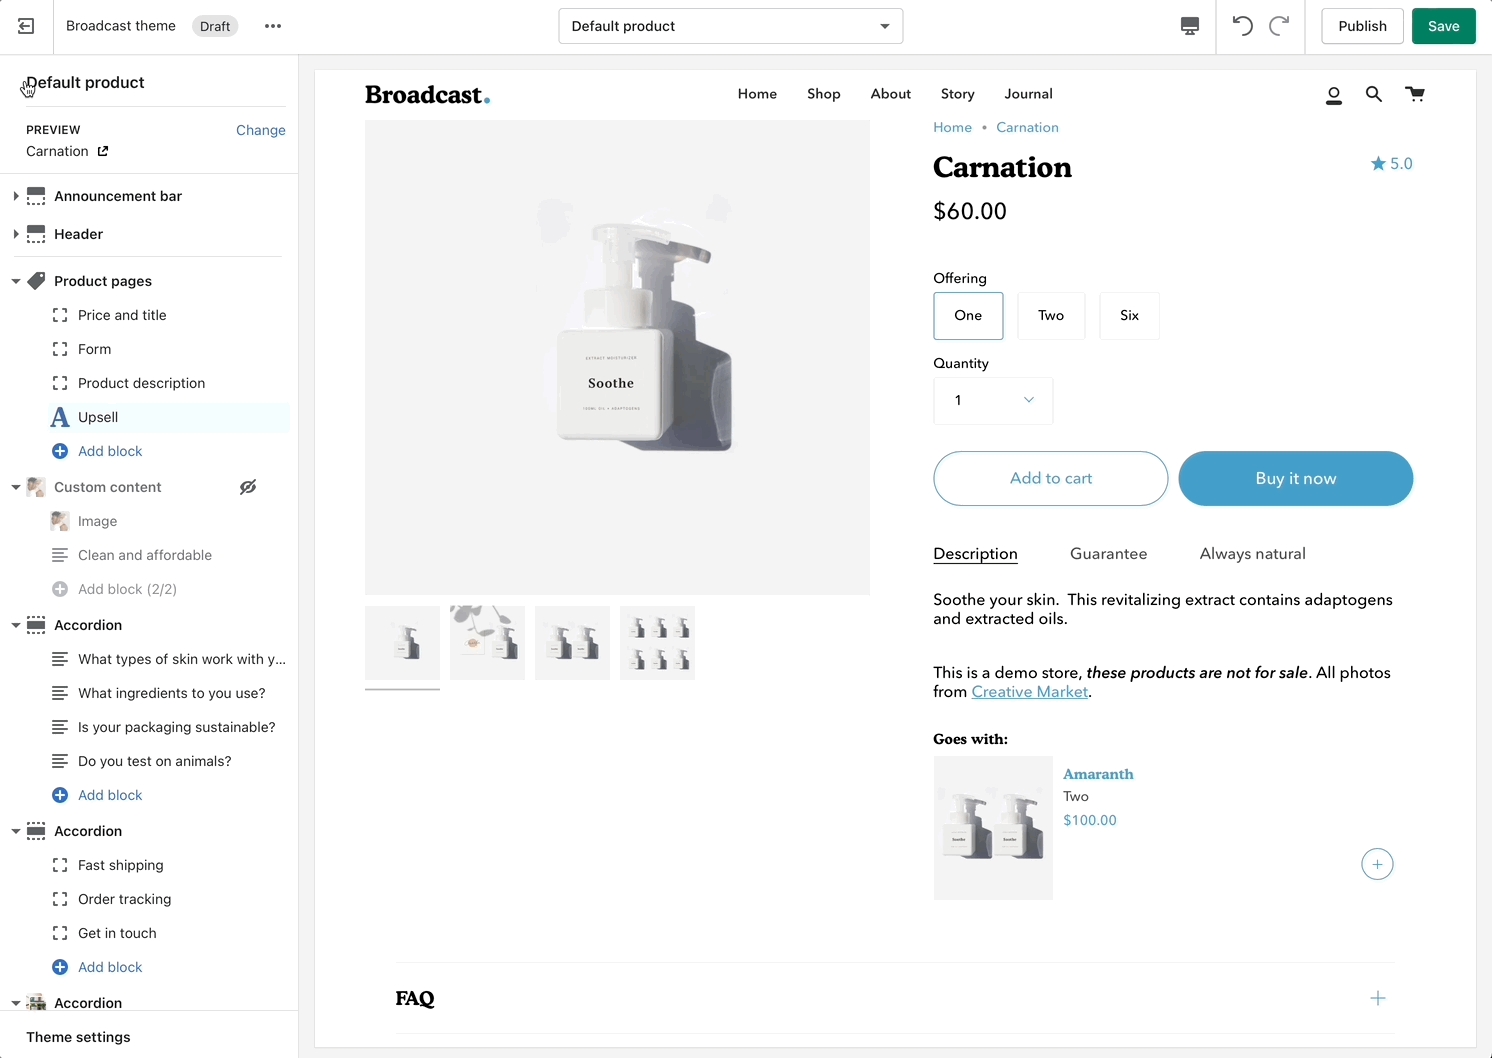The image size is (1492, 1058).
Task: Open the three-dots more actions menu
Action: pos(273,26)
